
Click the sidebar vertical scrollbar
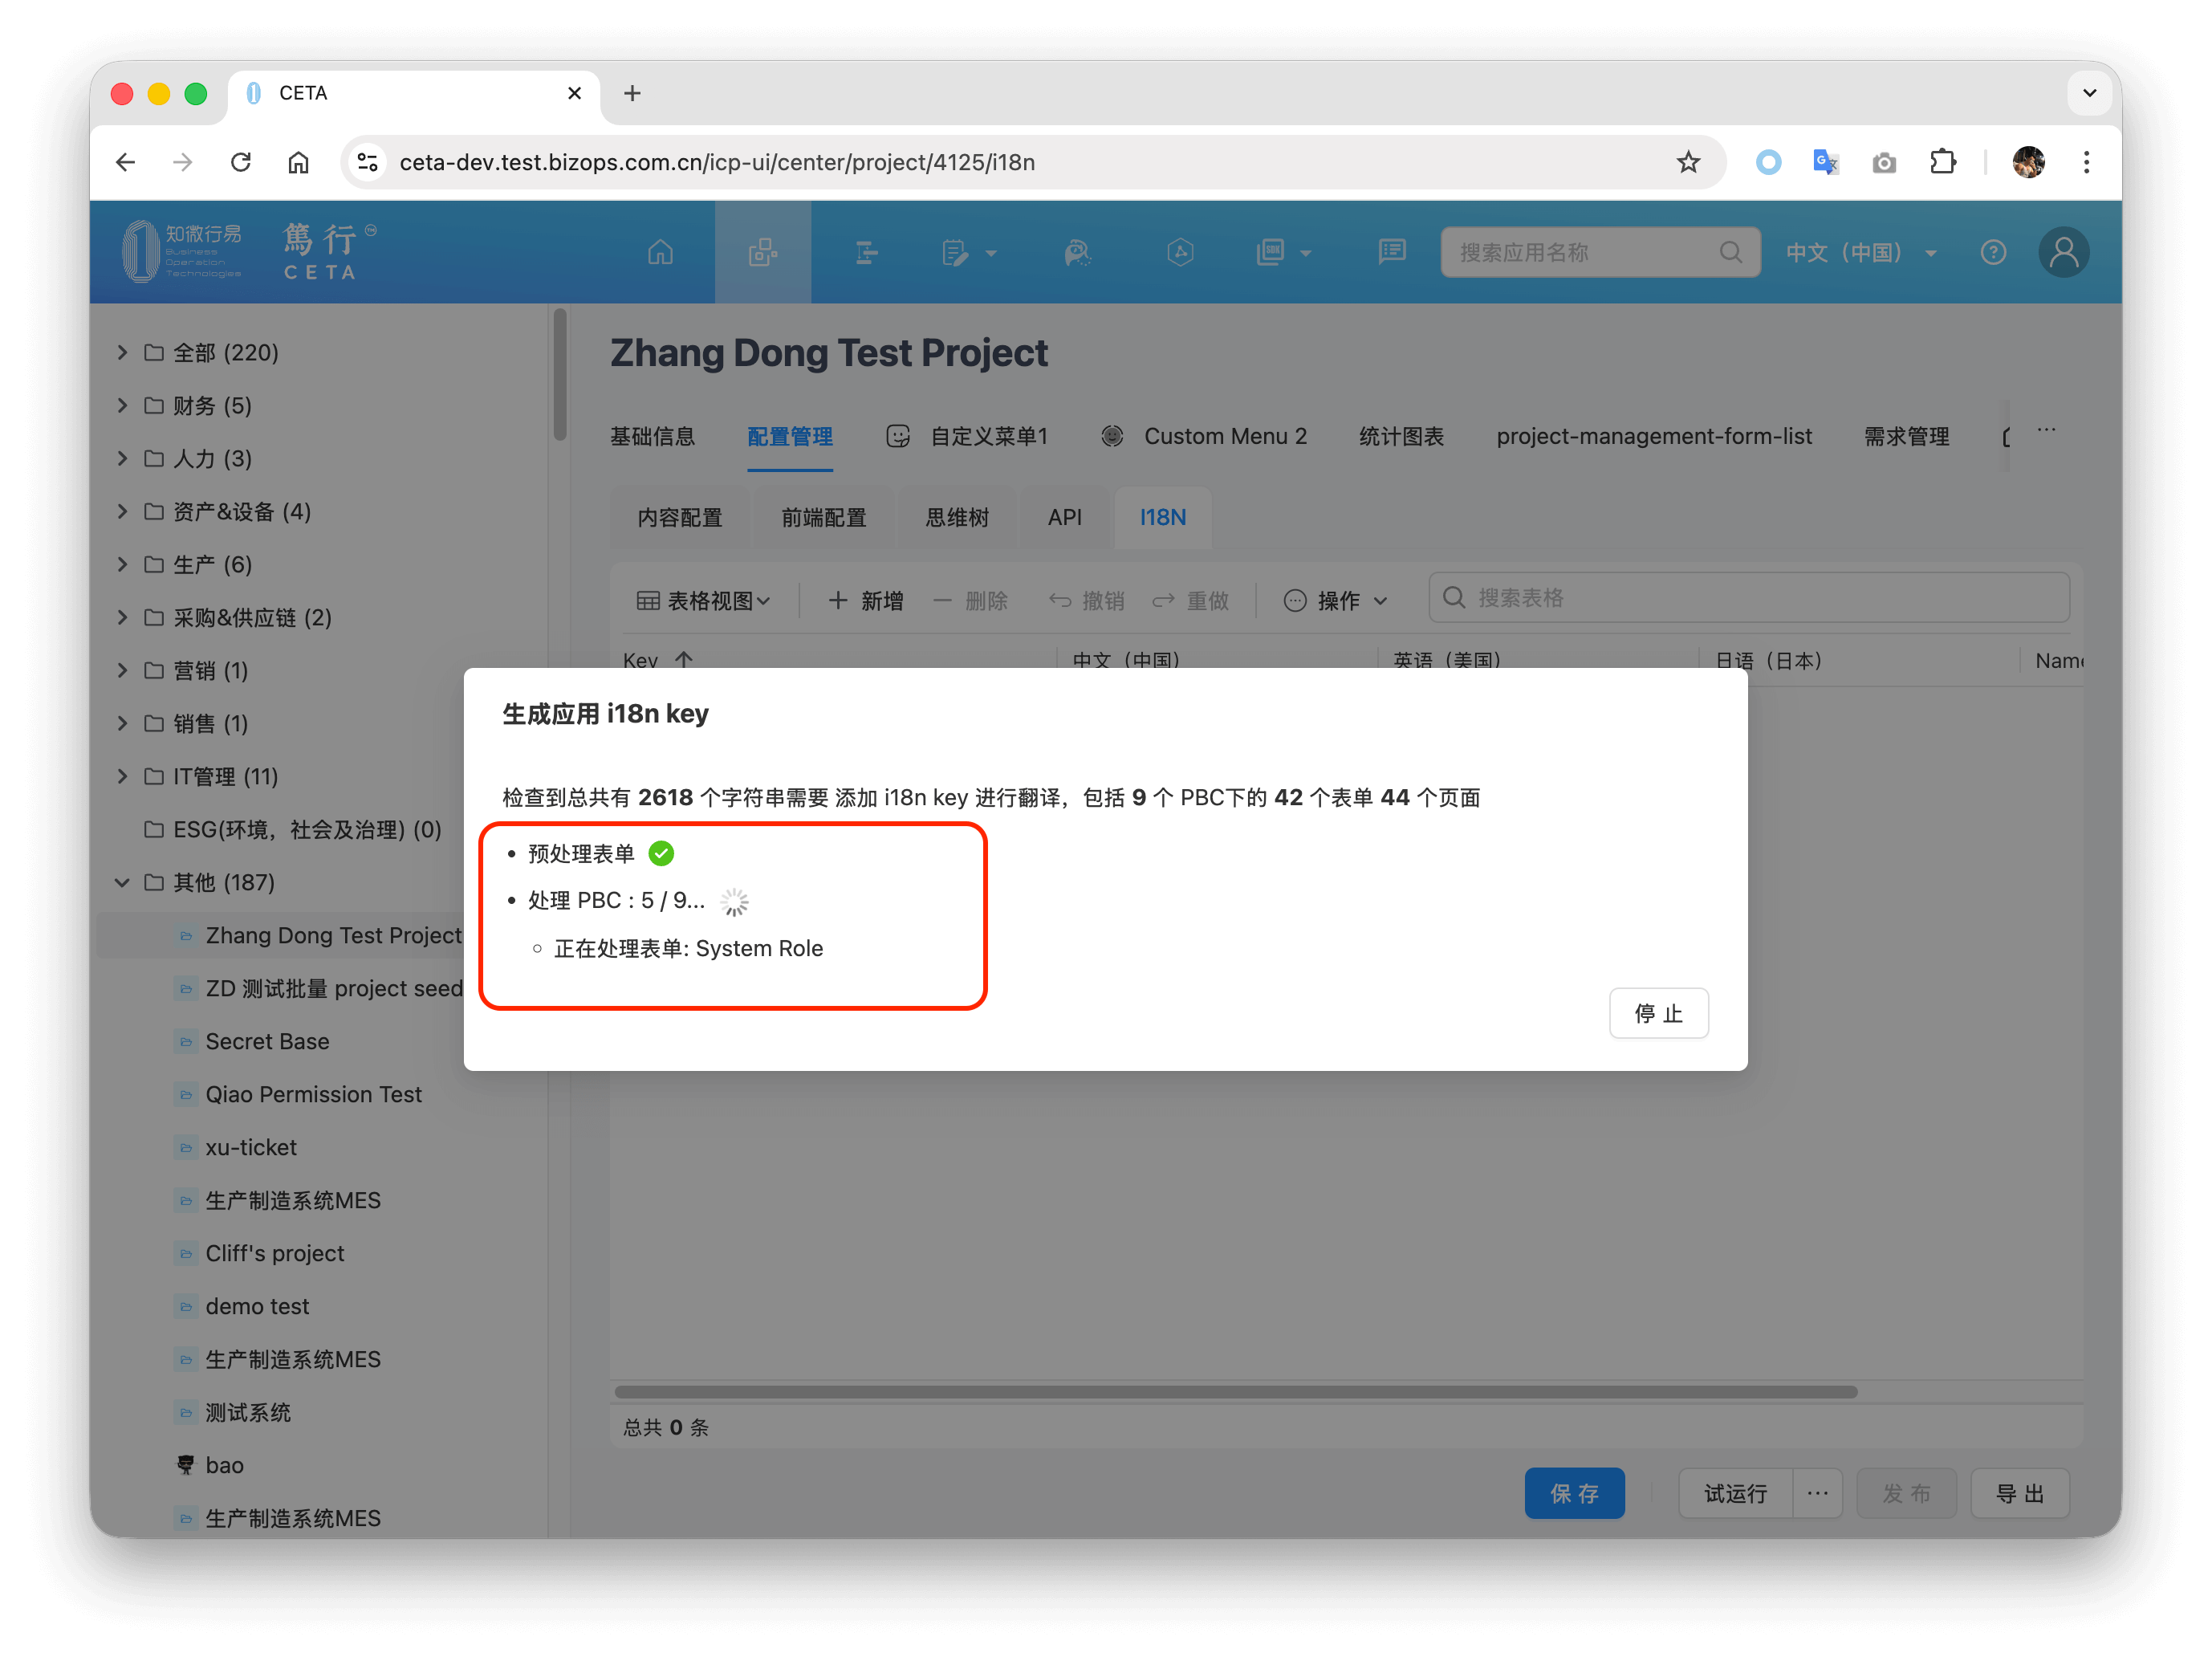[x=560, y=375]
